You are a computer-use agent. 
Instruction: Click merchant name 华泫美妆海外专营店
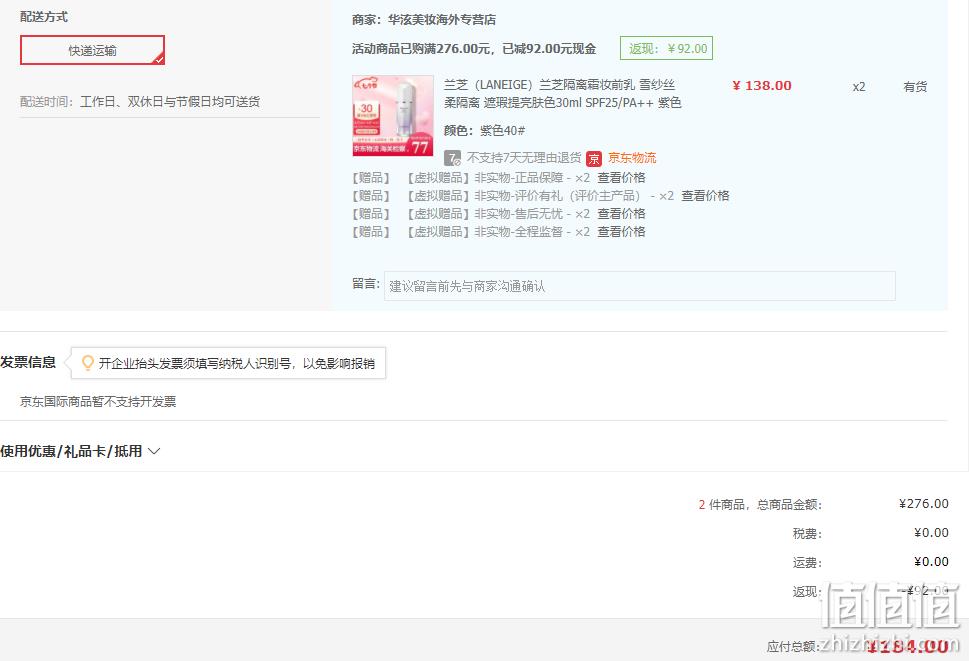pyautogui.click(x=441, y=20)
